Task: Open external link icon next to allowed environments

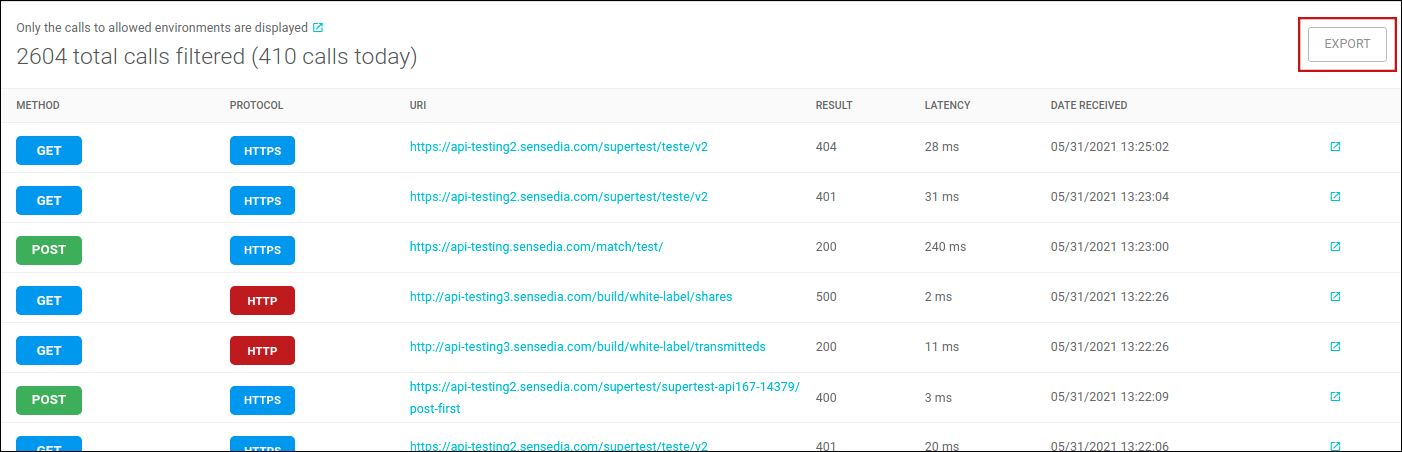Action: (318, 28)
